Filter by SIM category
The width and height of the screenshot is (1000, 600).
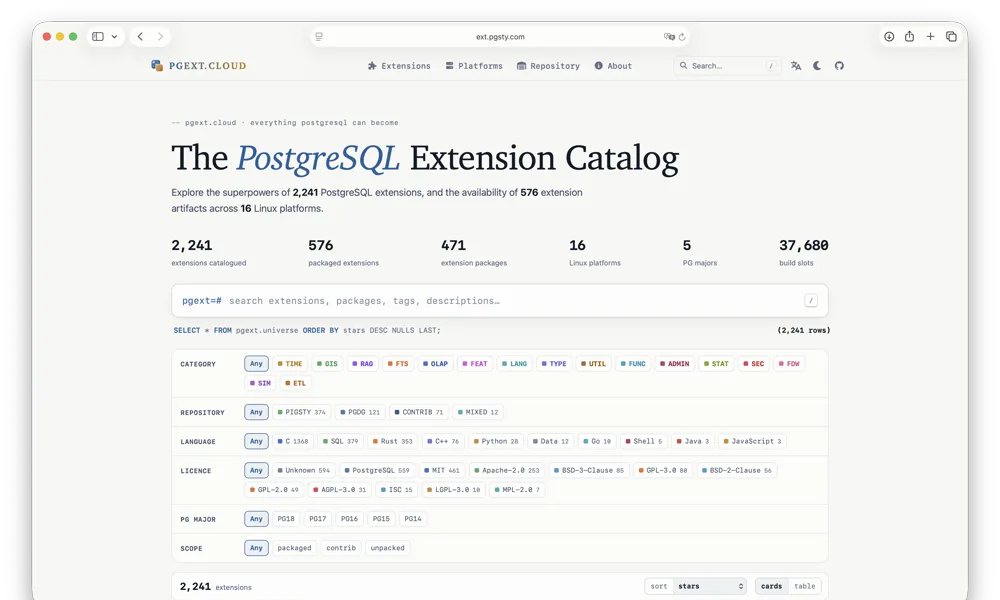(260, 383)
